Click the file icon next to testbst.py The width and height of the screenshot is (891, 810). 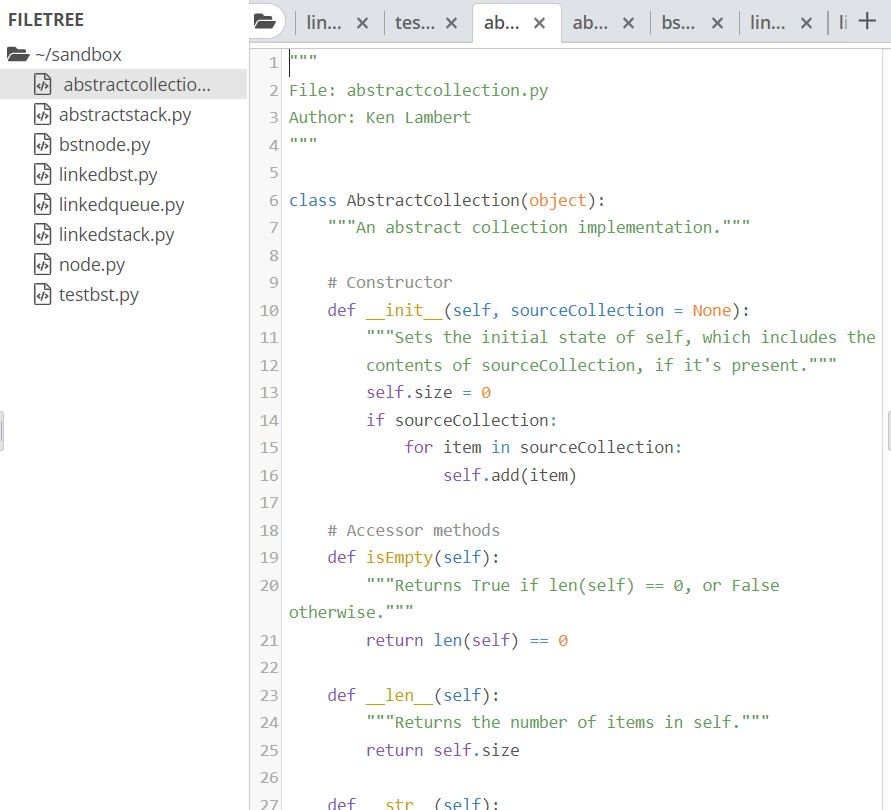tap(44, 294)
